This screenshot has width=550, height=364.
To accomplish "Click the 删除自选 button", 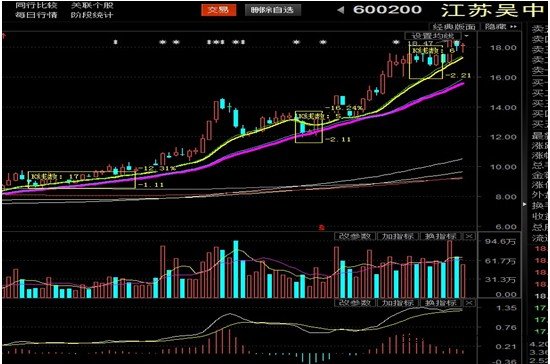I will (x=273, y=10).
